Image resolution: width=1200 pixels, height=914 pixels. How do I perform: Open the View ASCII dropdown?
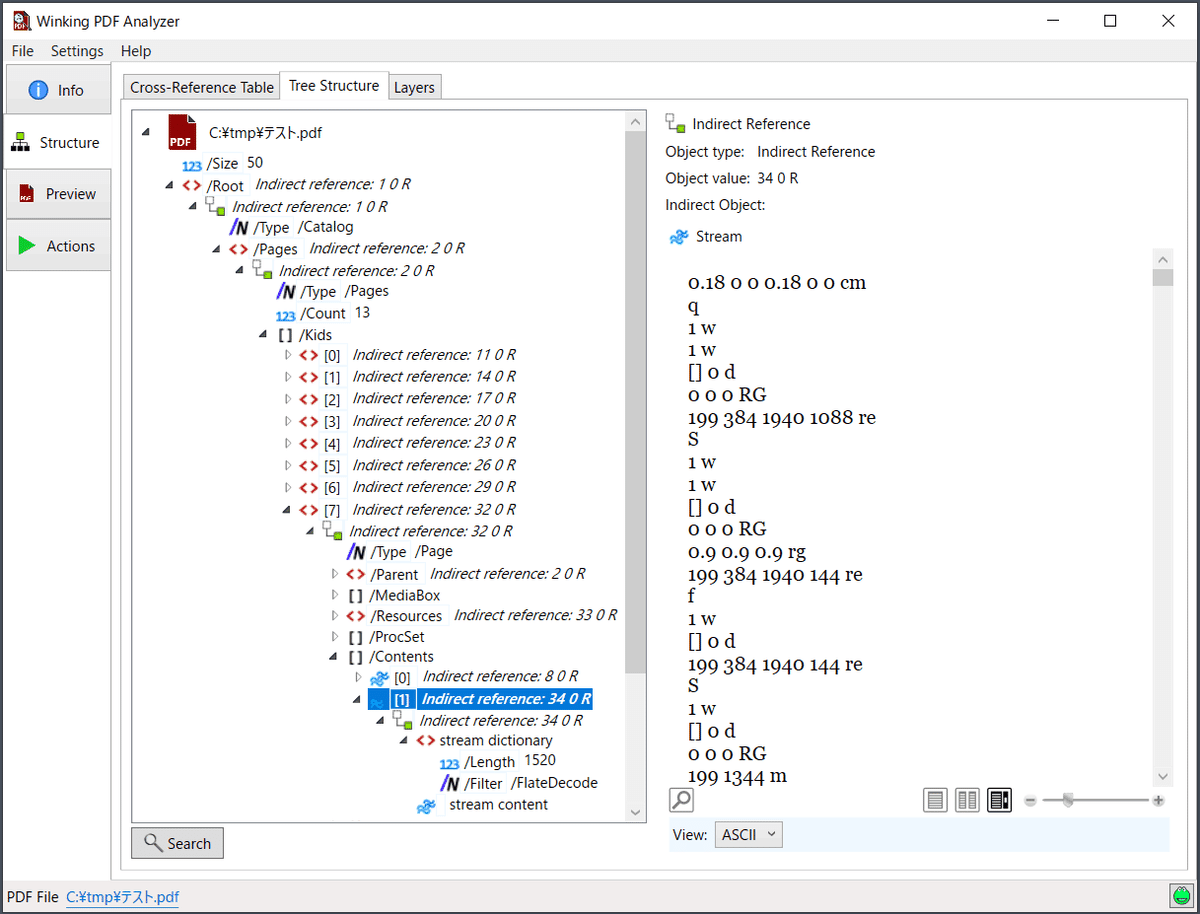pos(748,834)
